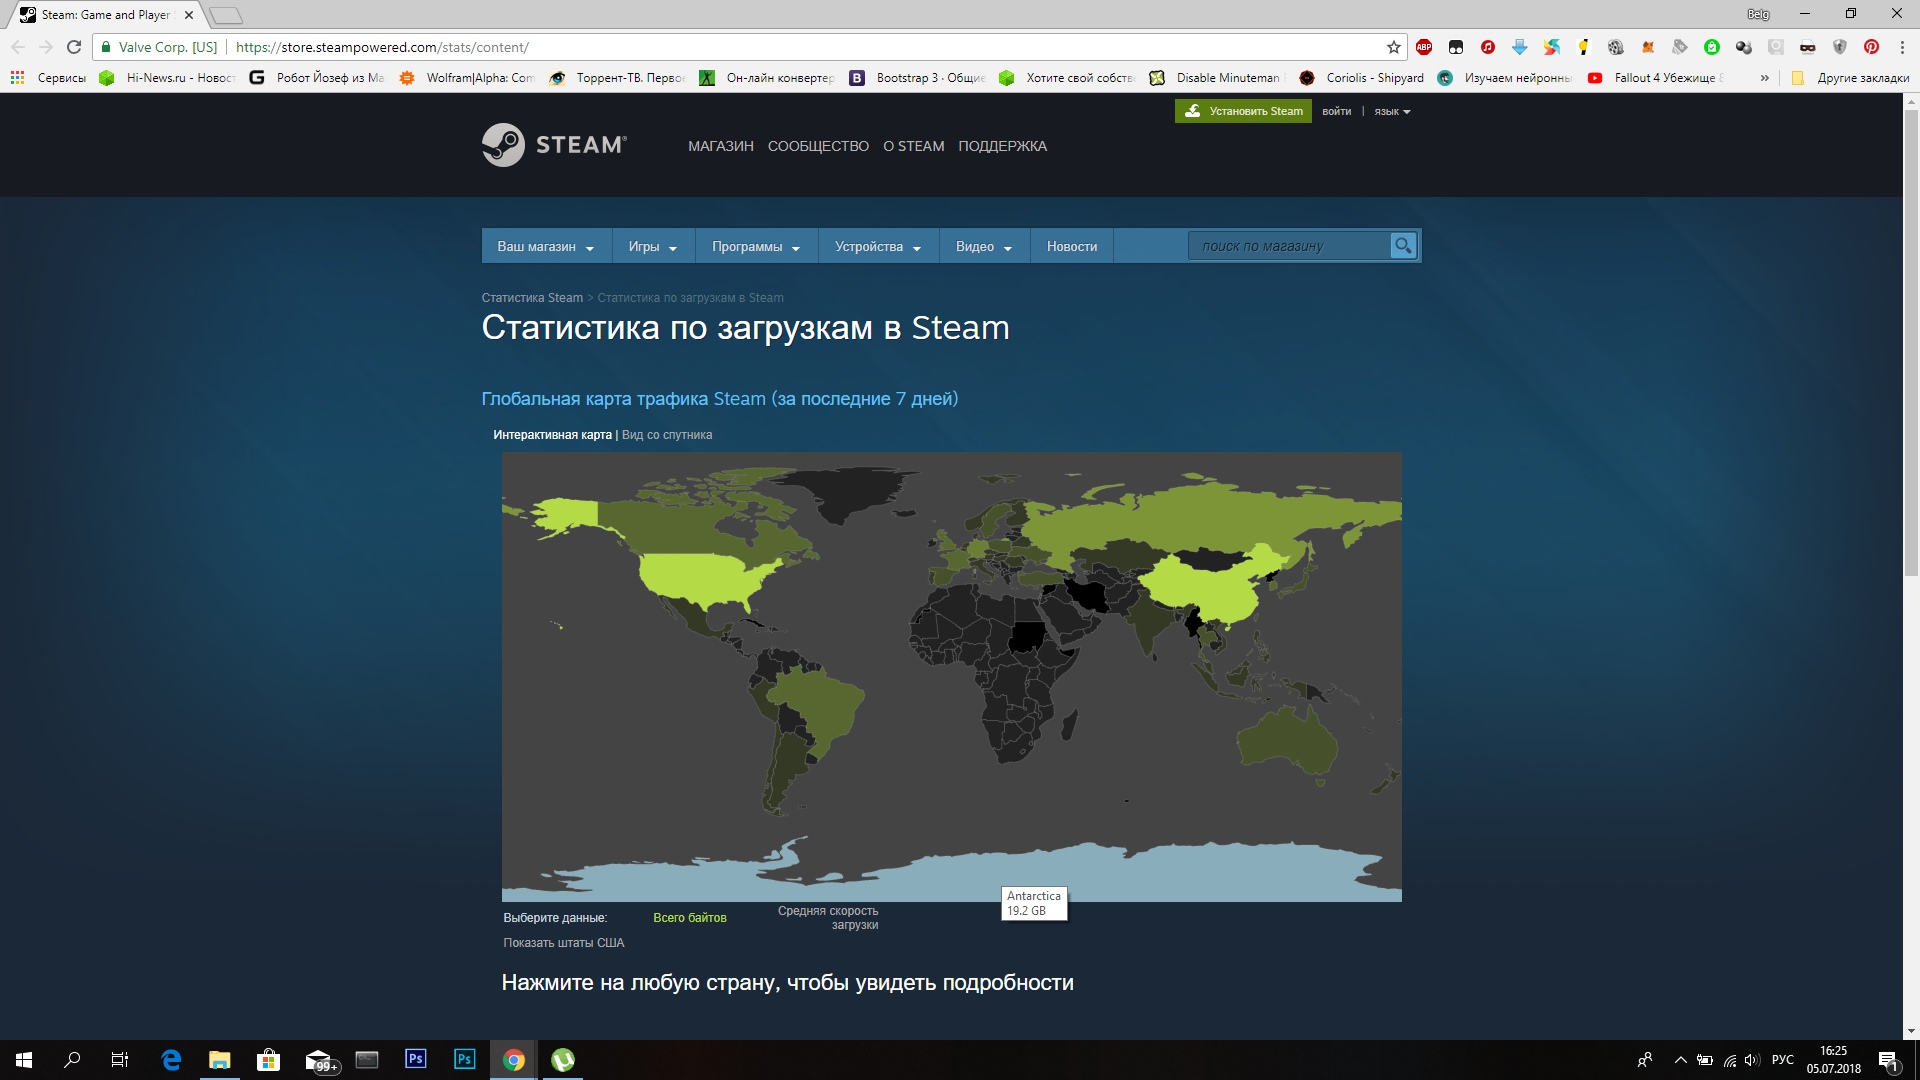The width and height of the screenshot is (1920, 1080).
Task: Open 'Hi-News.ru' bookmark
Action: tap(169, 78)
